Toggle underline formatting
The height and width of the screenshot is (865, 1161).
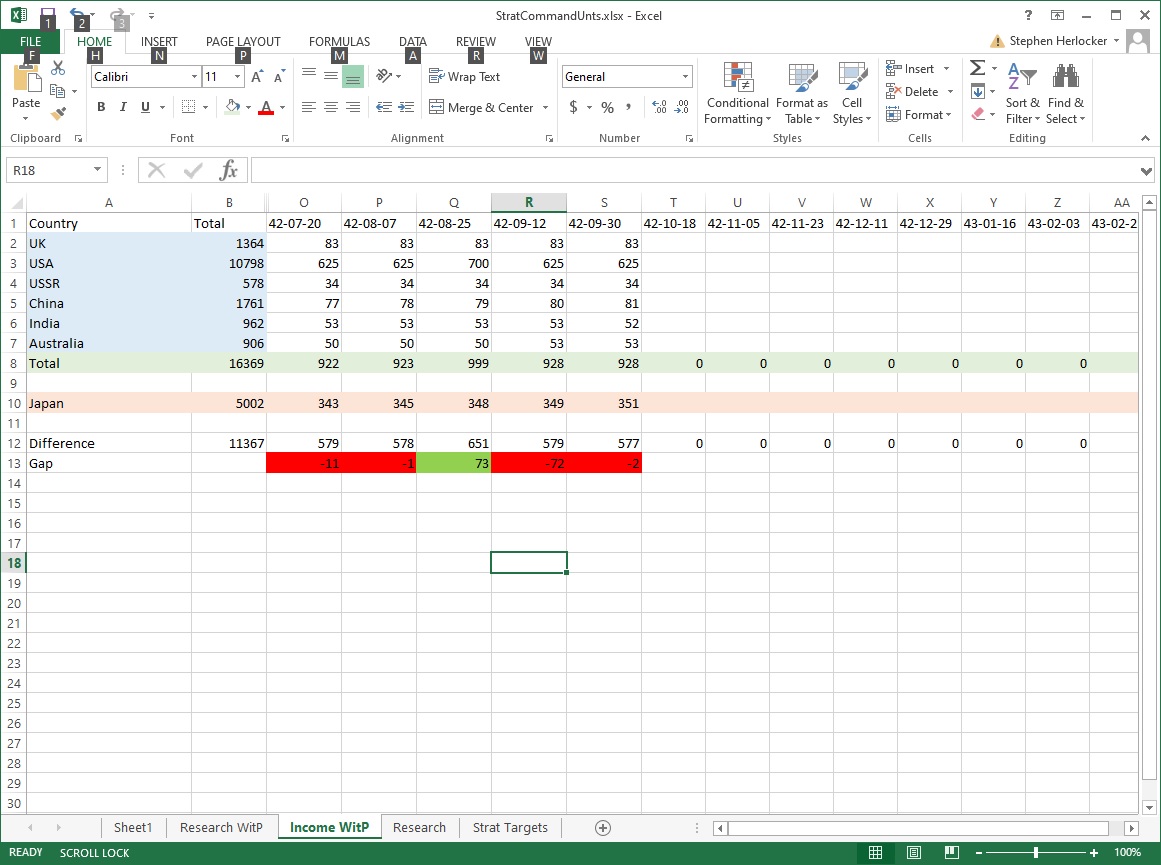tap(145, 107)
